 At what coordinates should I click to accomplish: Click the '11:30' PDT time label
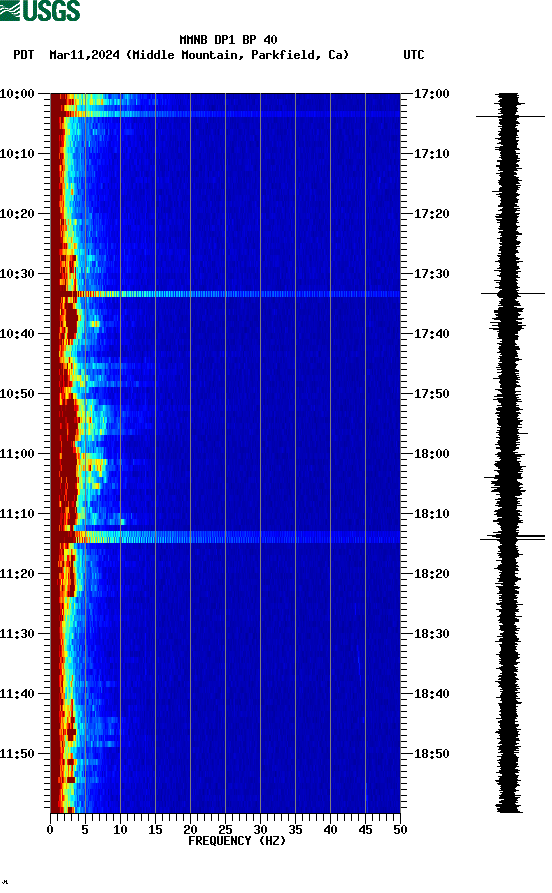(x=17, y=634)
